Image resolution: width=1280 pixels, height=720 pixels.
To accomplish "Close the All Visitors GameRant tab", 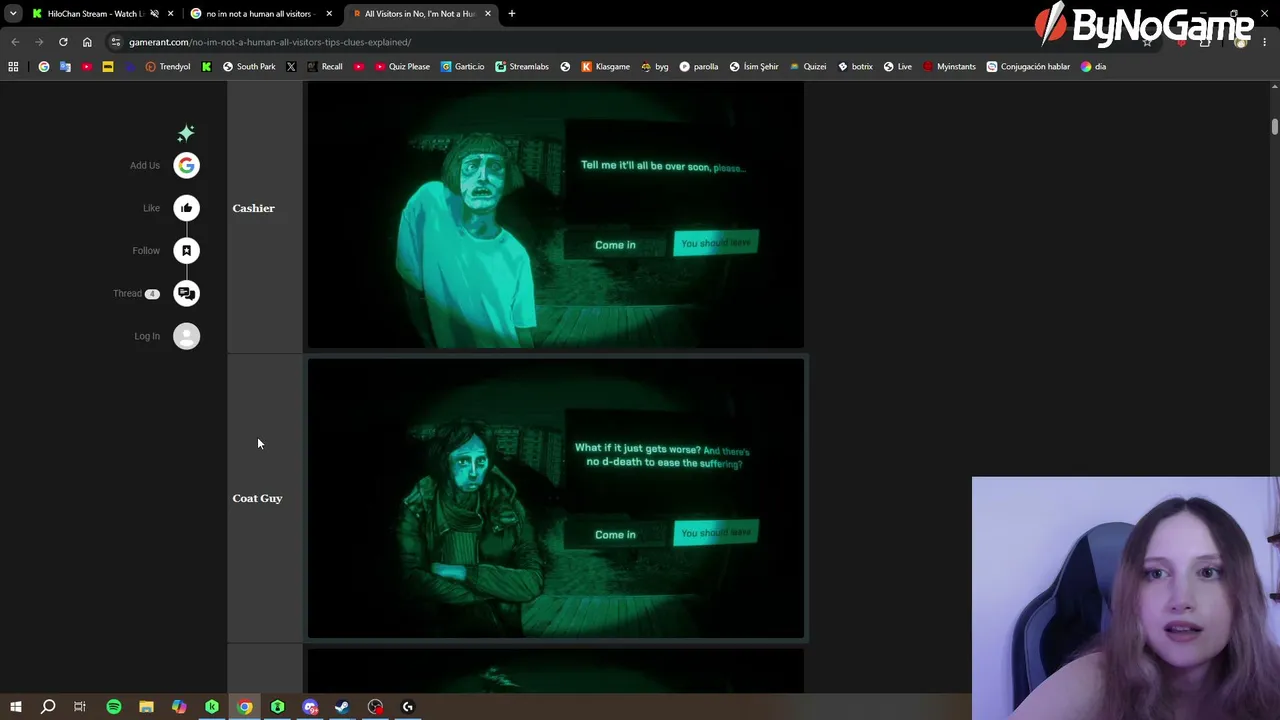I will (x=488, y=14).
